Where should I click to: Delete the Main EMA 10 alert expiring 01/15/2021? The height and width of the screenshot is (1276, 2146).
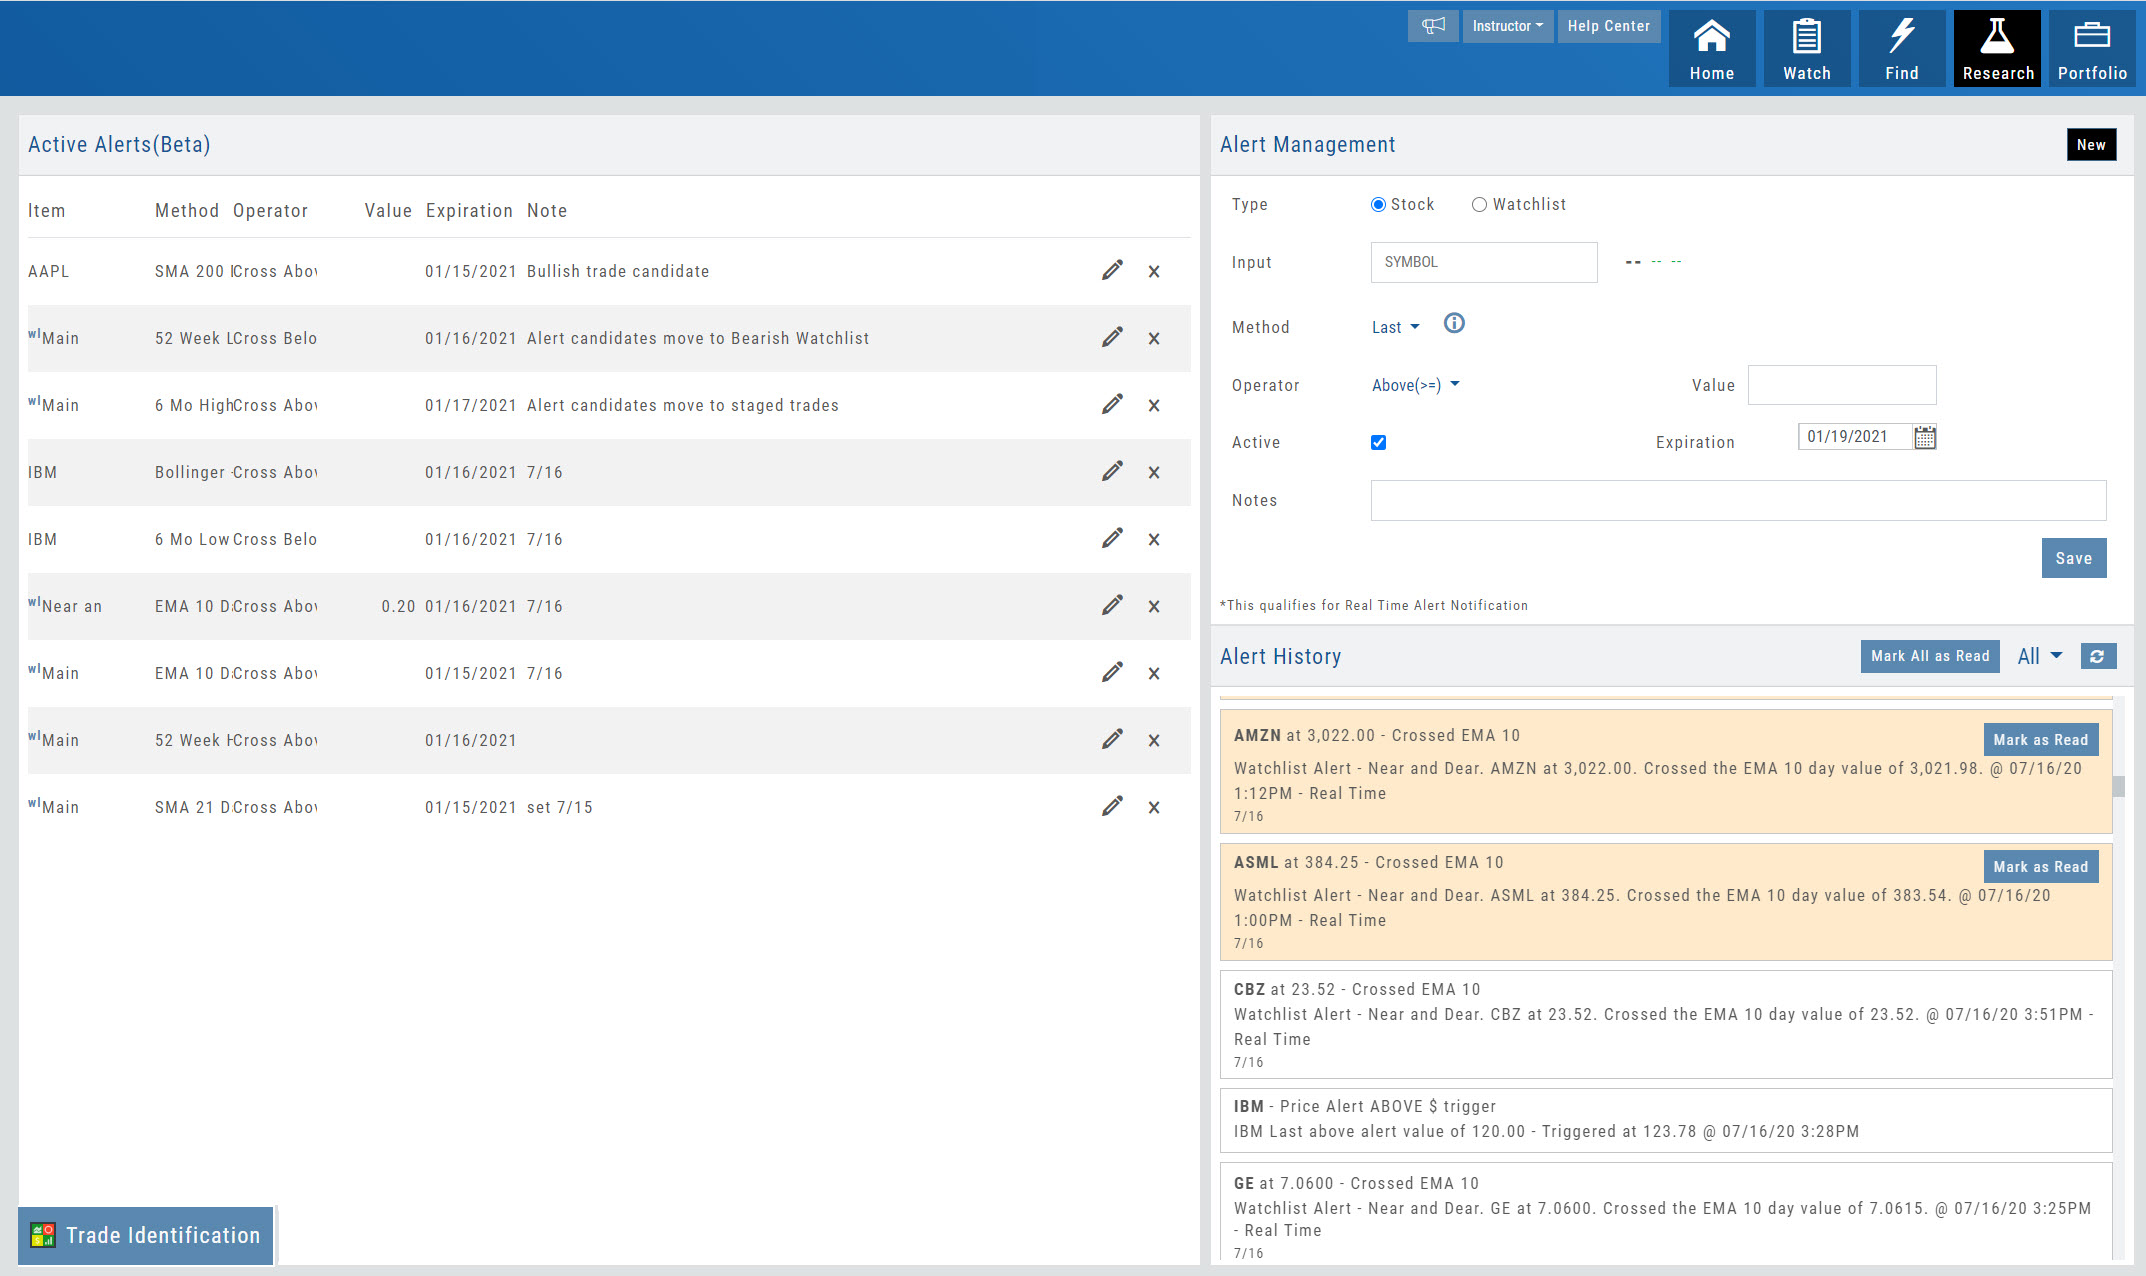[x=1154, y=674]
